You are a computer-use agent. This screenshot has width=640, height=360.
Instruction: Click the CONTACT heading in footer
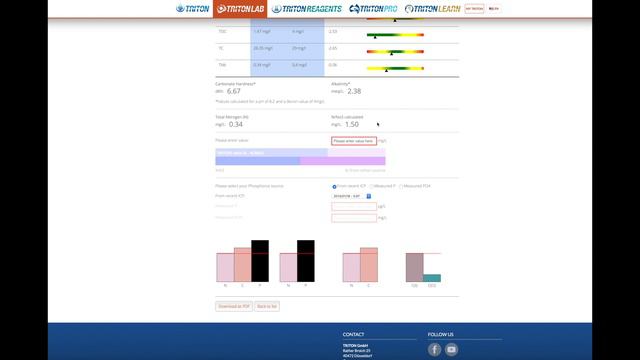point(353,334)
